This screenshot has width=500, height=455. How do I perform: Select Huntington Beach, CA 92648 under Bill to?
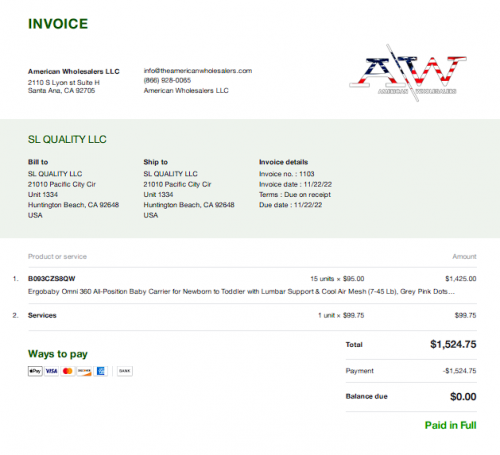point(73,205)
